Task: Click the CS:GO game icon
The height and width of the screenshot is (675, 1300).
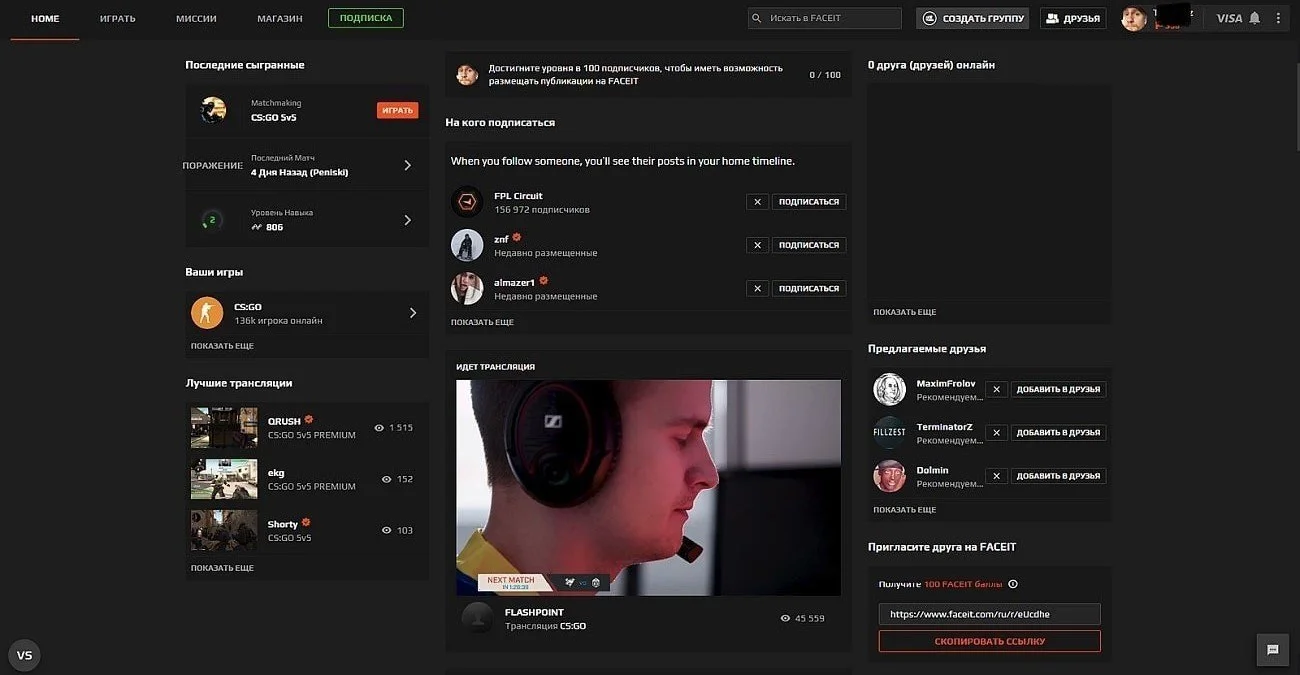Action: [x=207, y=313]
